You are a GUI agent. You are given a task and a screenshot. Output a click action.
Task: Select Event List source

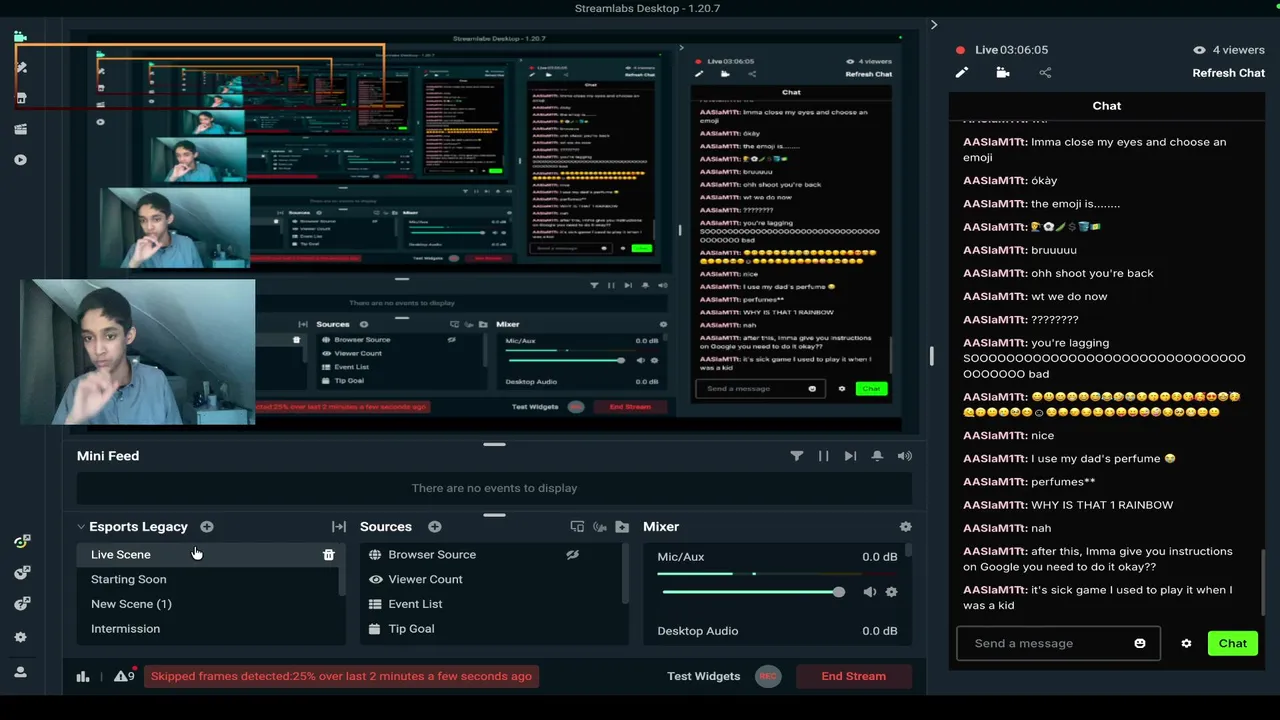coord(490,604)
